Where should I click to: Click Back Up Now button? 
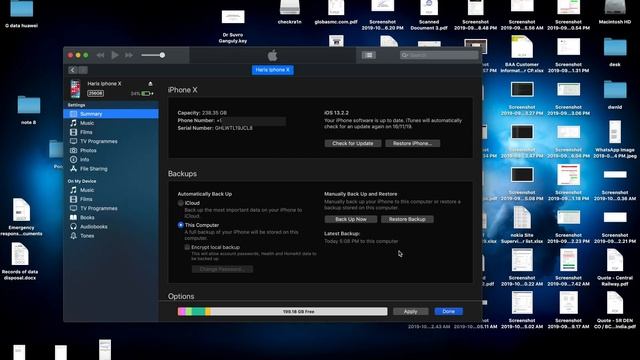(x=351, y=219)
